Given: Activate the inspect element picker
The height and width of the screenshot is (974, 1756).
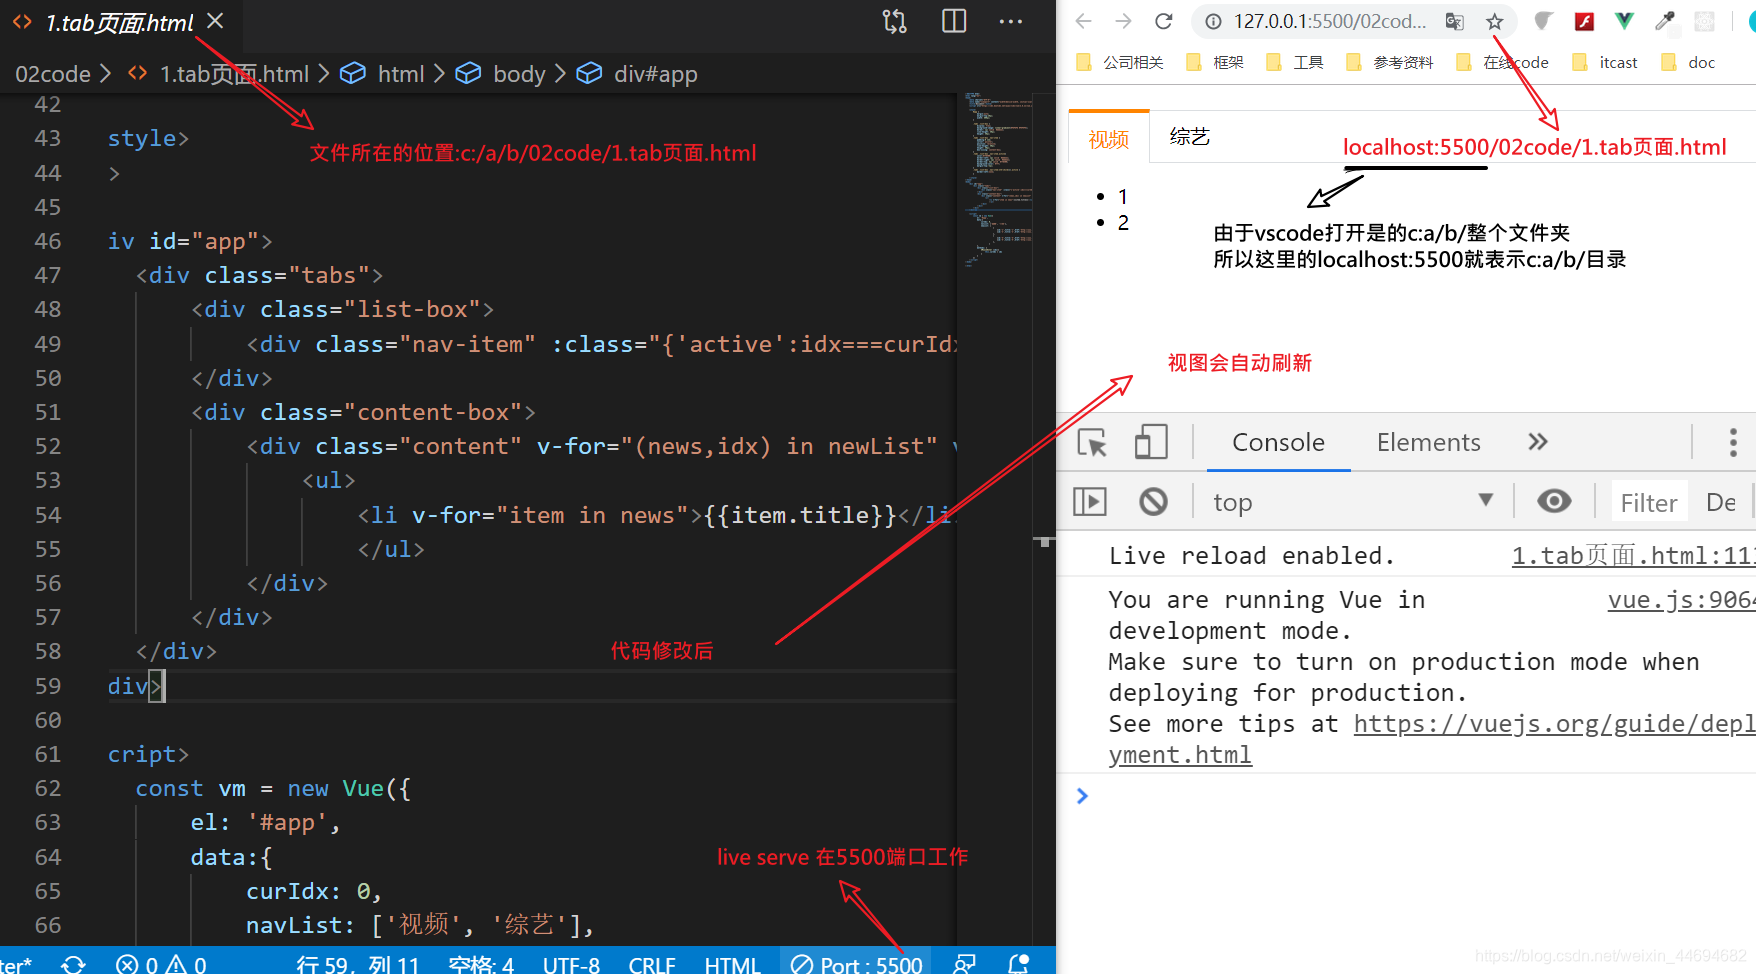Looking at the screenshot, I should pyautogui.click(x=1092, y=442).
